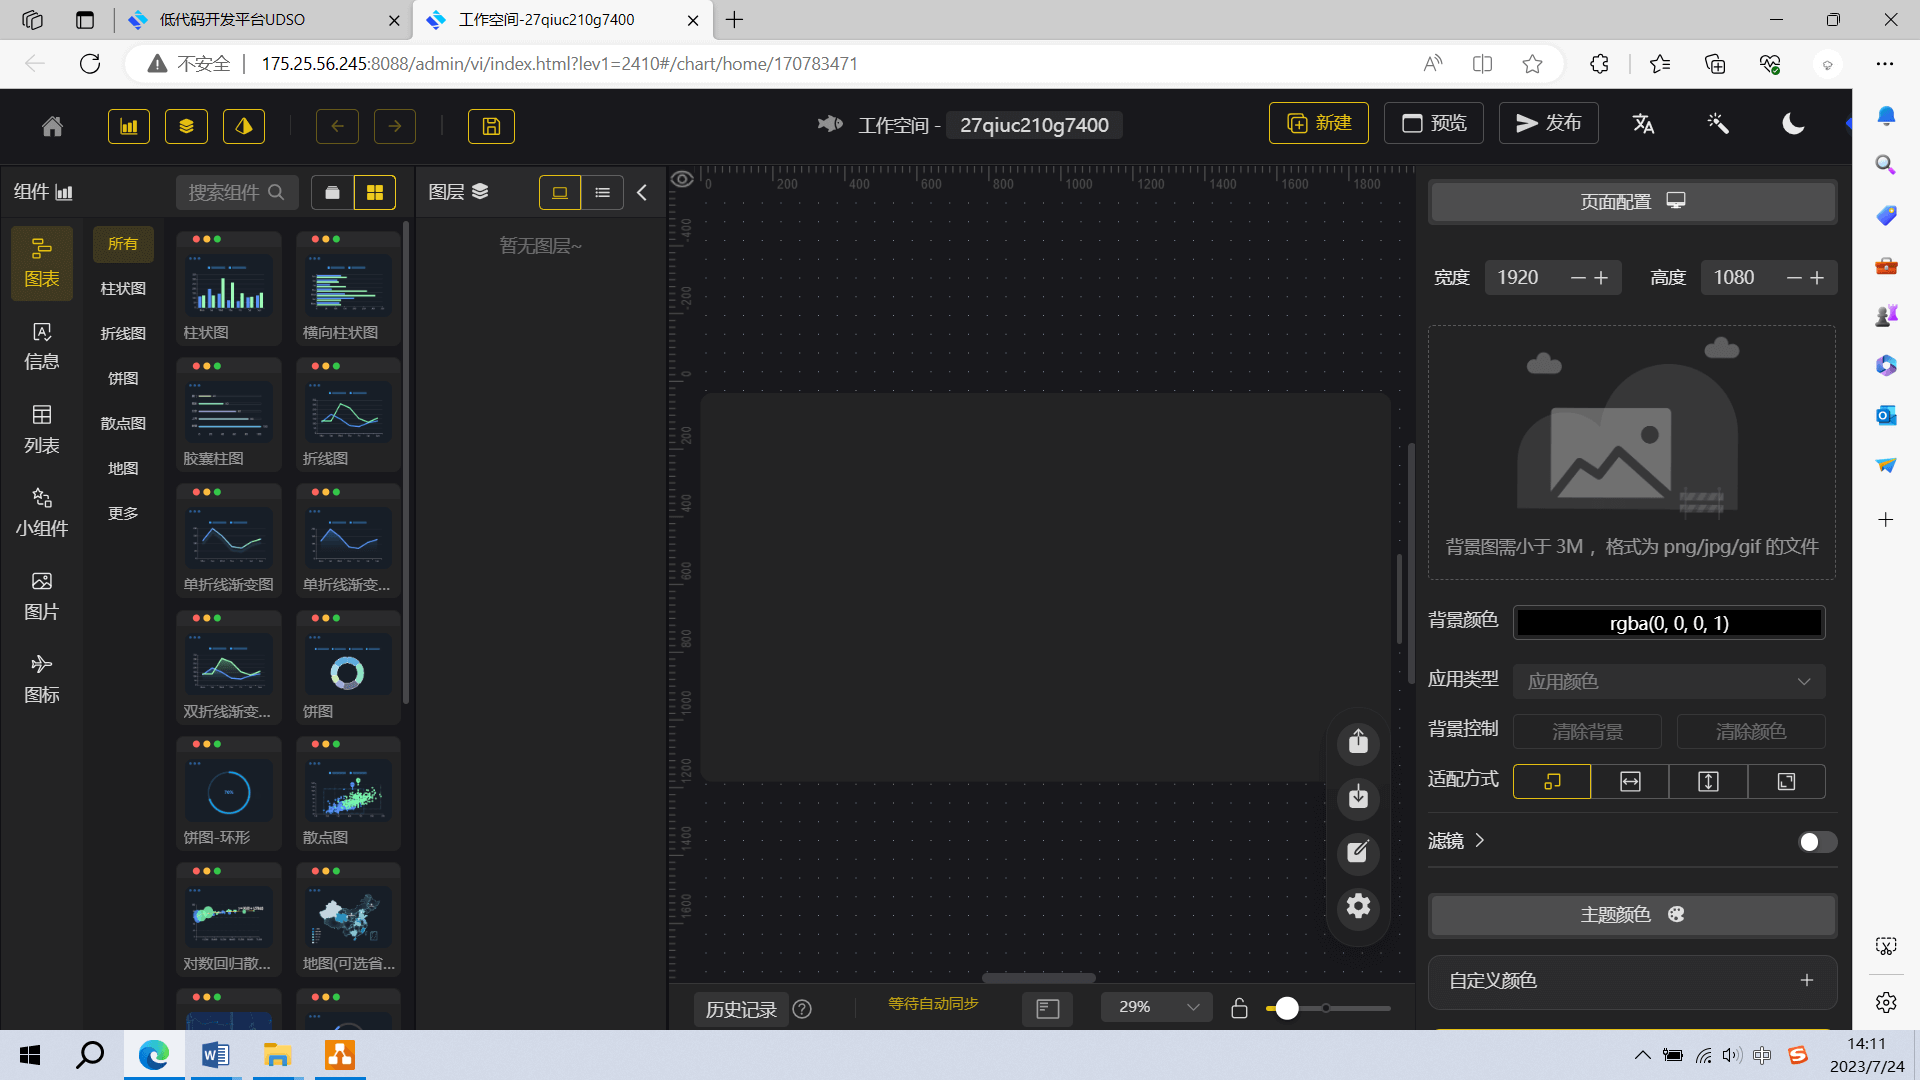This screenshot has width=1920, height=1080.
Task: Open the 应用颜色 dropdown
Action: coord(1668,682)
